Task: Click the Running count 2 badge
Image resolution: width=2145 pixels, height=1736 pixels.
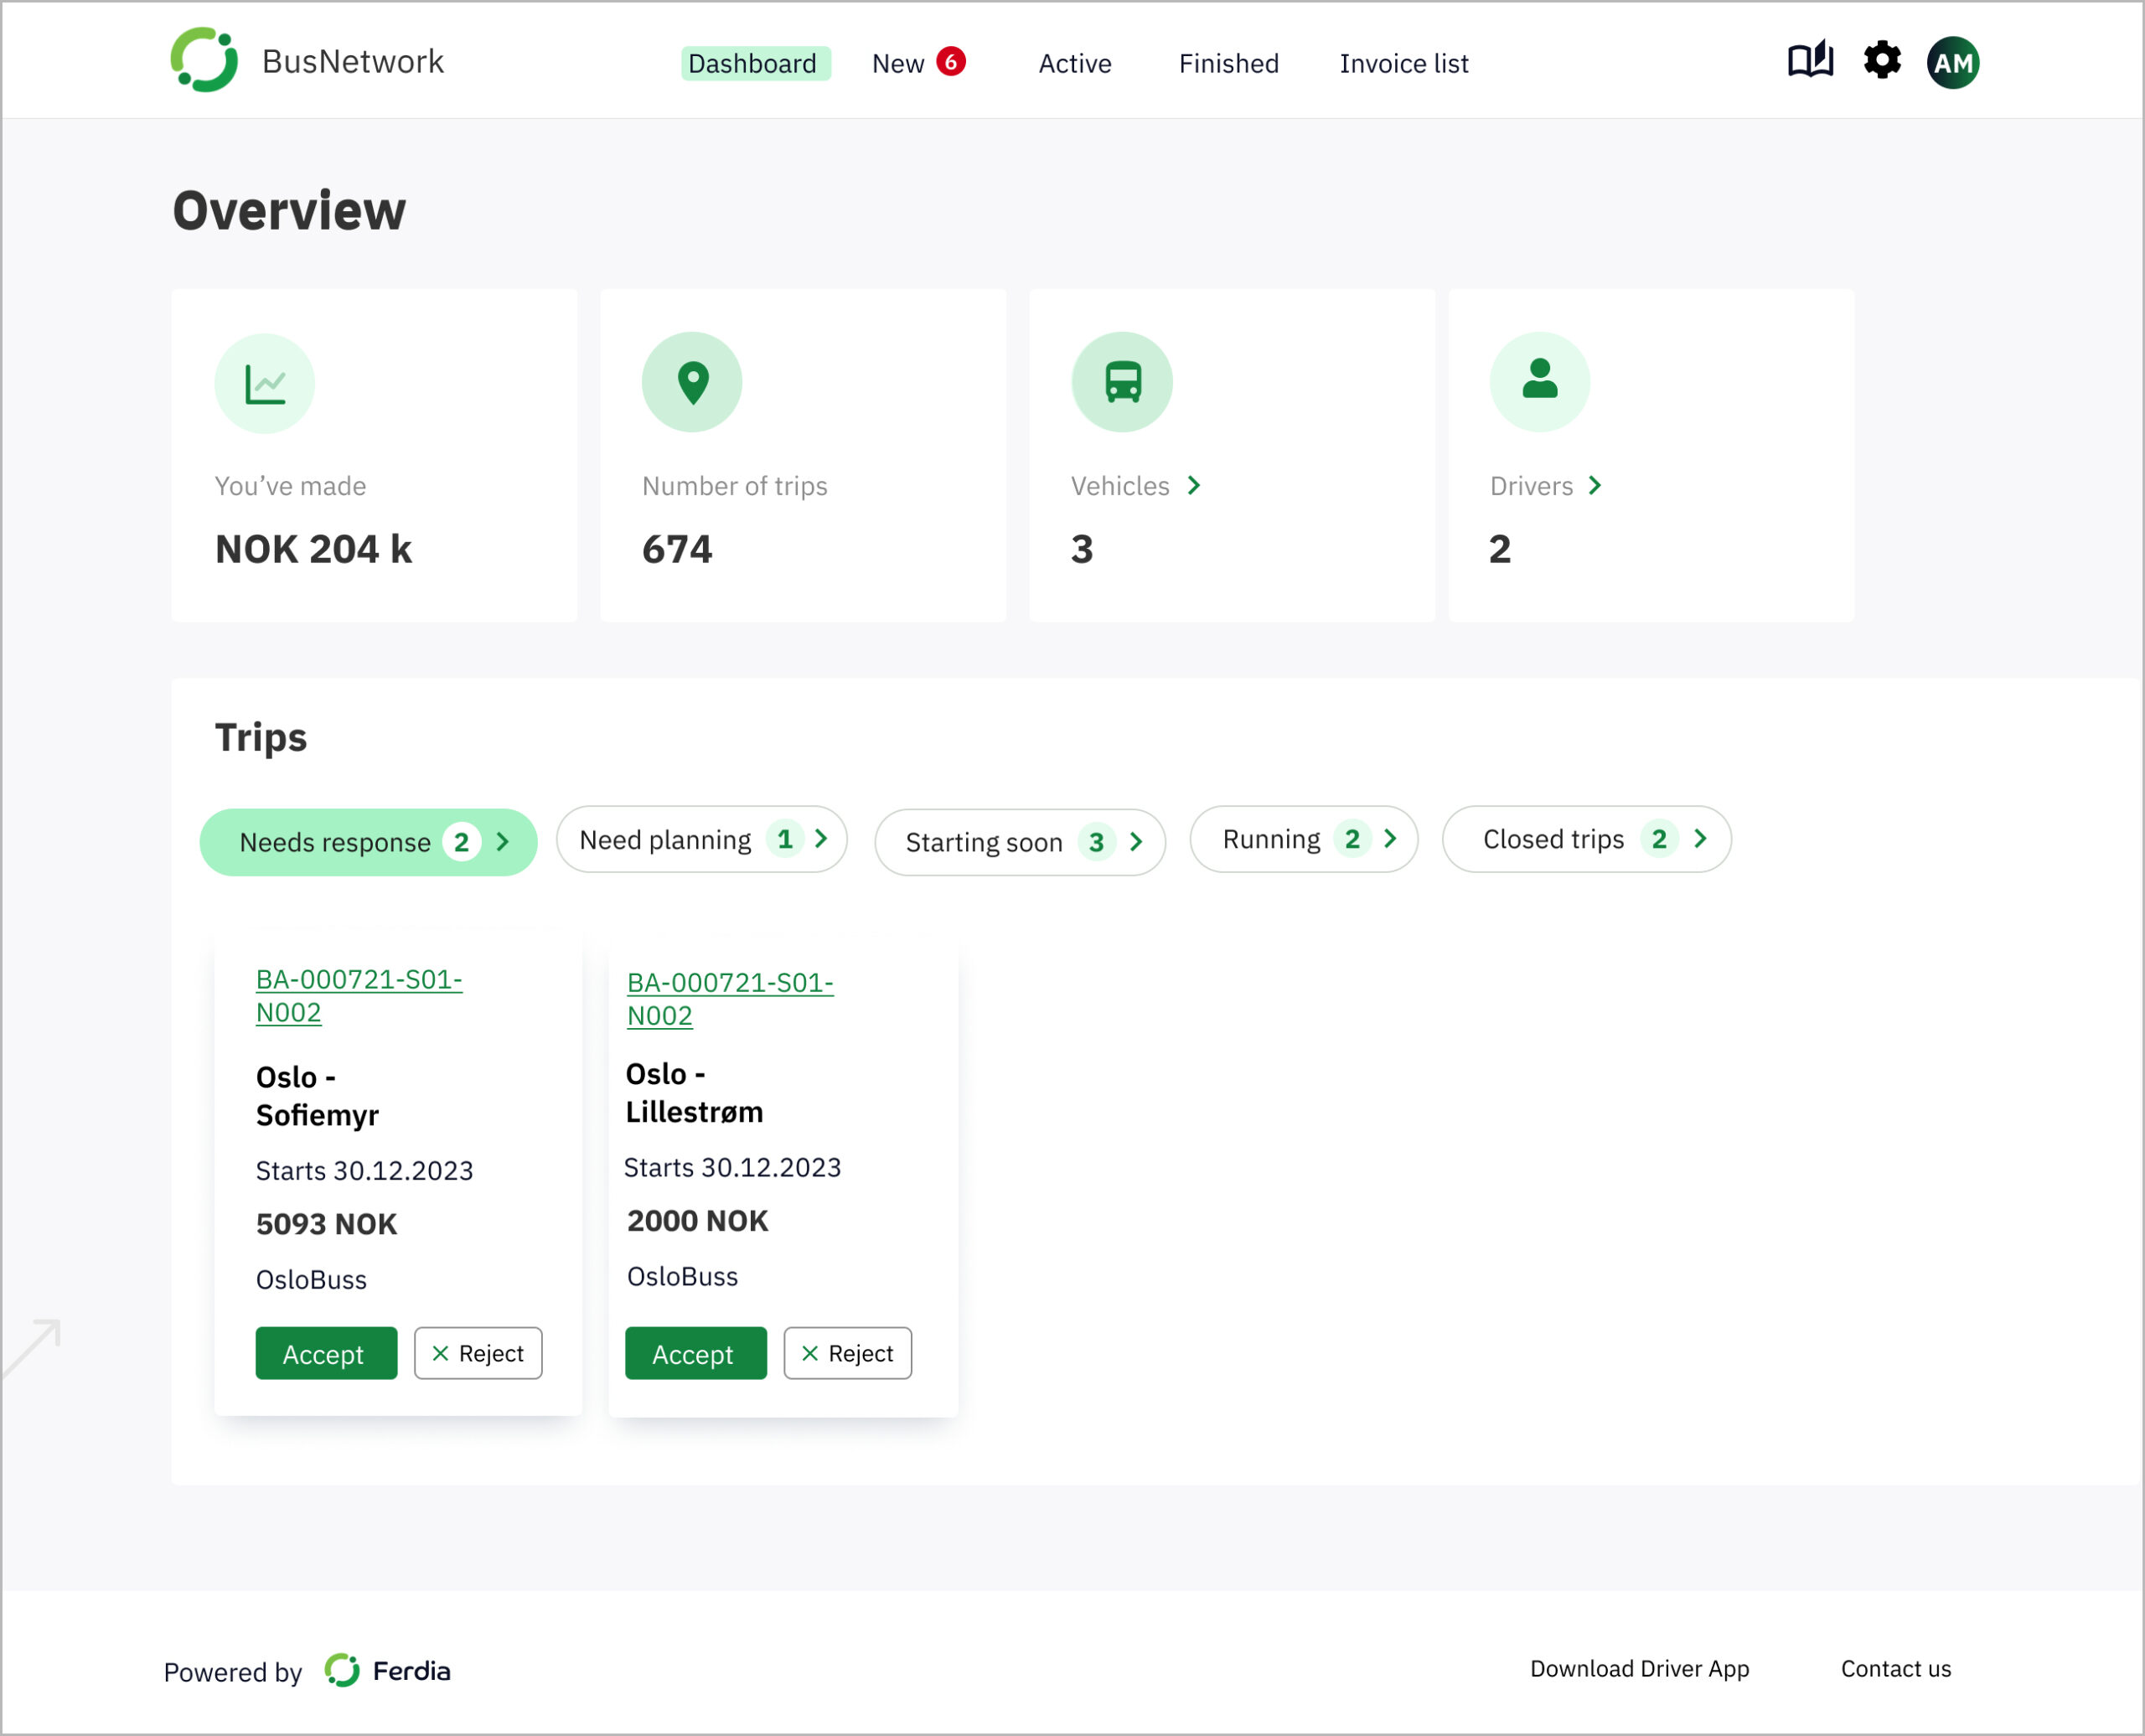Action: pos(1352,839)
